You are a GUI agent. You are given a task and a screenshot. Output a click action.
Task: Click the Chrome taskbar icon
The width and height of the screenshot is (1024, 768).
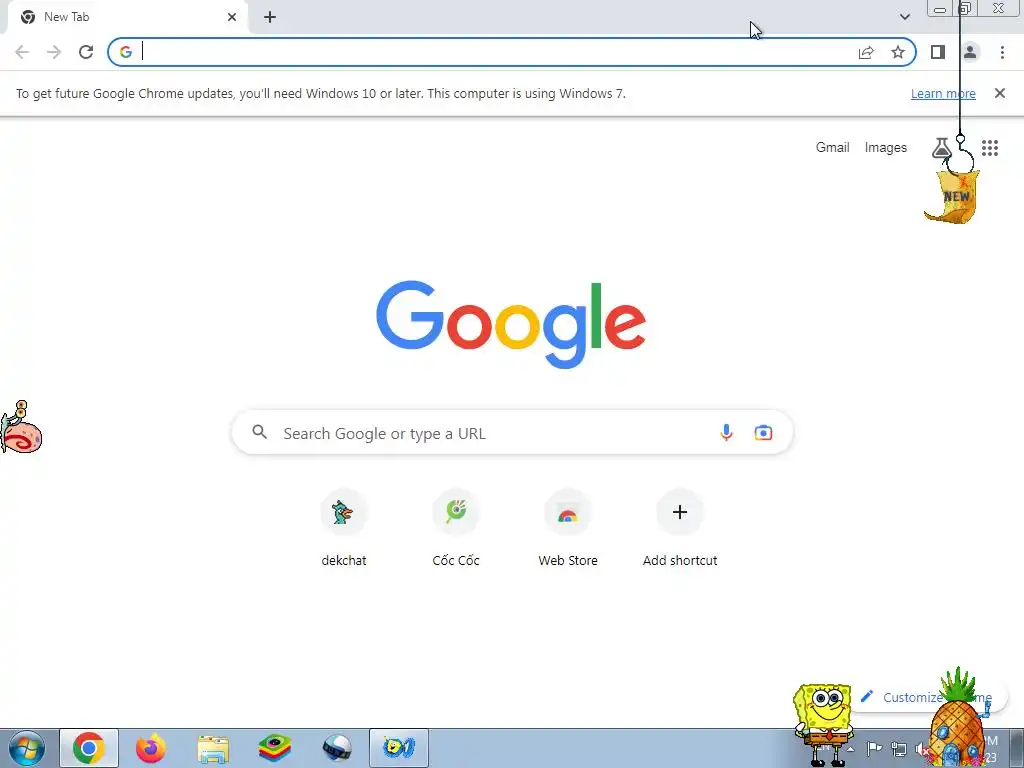tap(89, 748)
